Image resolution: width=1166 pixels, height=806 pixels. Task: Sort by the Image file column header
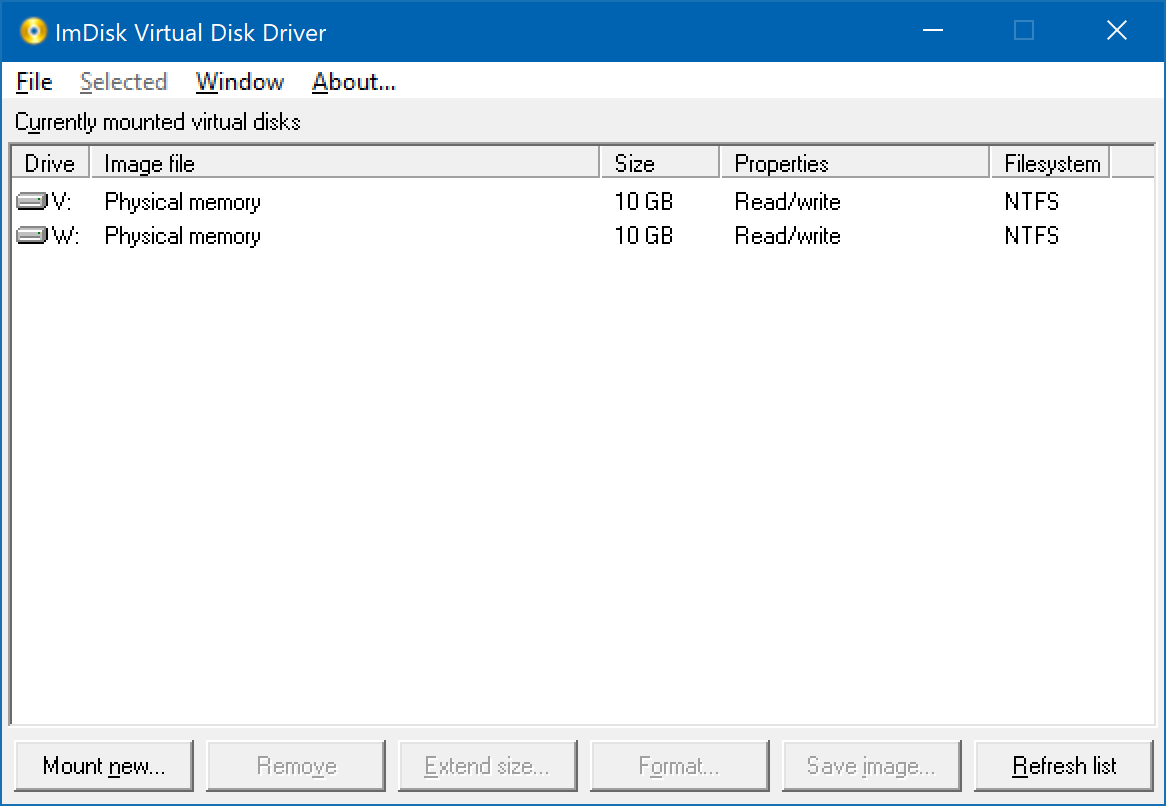click(x=344, y=163)
